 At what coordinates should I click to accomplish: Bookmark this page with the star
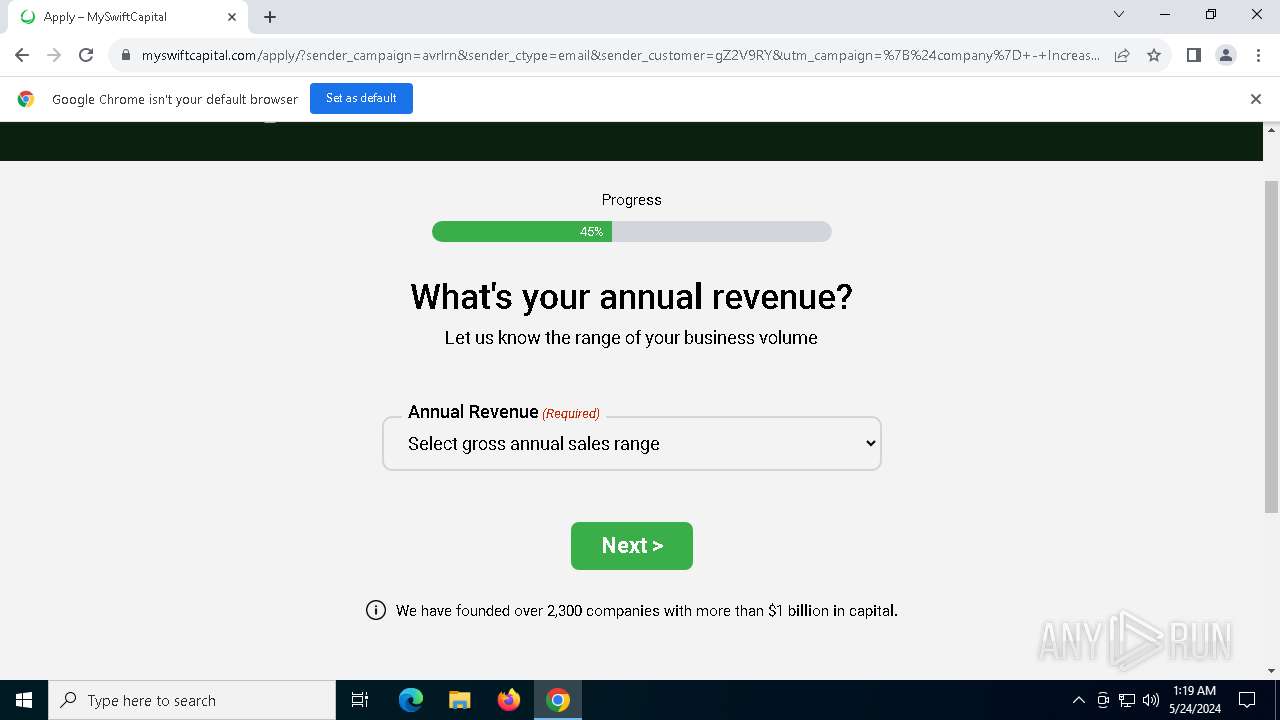pyautogui.click(x=1154, y=55)
